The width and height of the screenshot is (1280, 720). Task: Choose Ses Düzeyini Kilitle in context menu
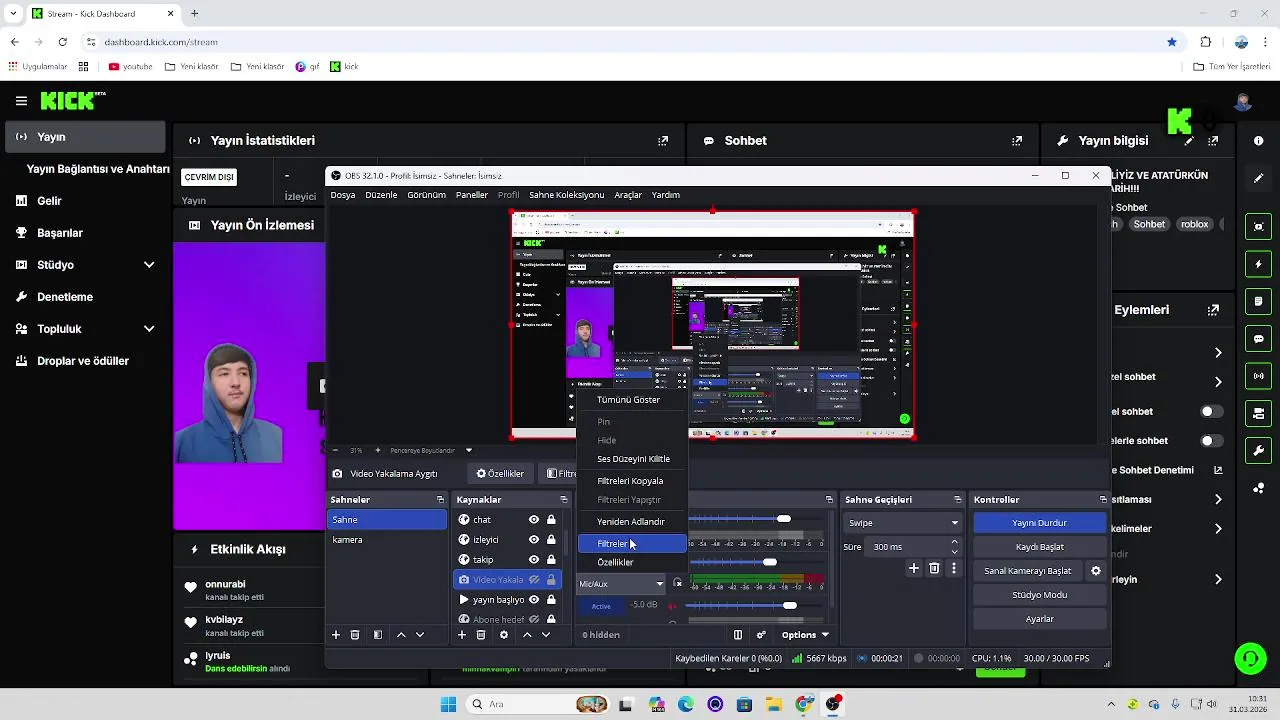632,459
